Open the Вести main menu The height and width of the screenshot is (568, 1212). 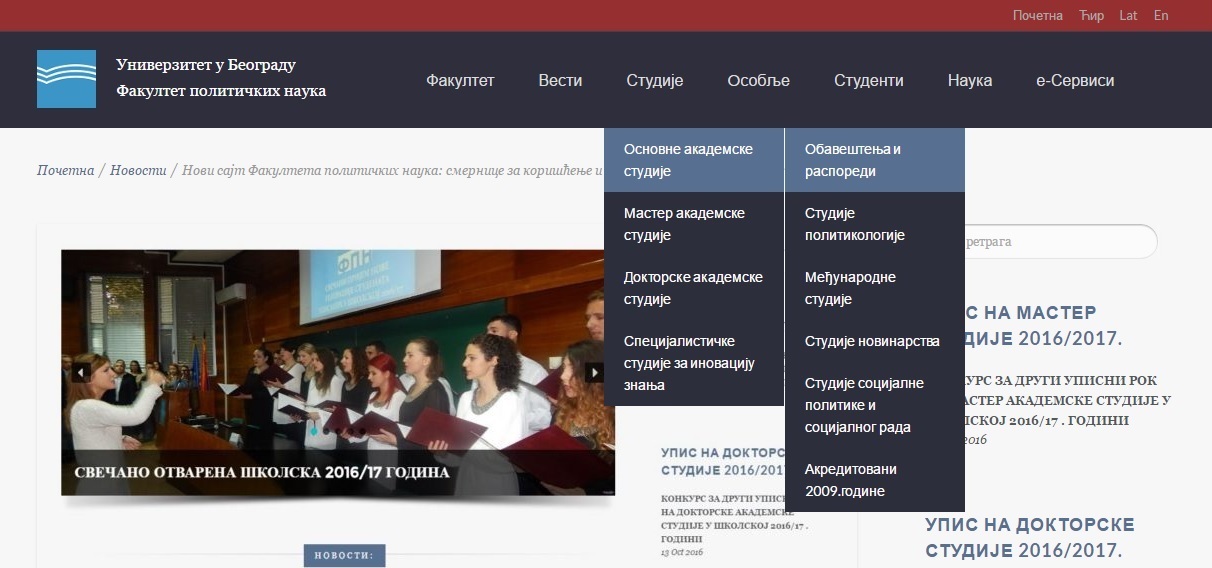click(560, 80)
